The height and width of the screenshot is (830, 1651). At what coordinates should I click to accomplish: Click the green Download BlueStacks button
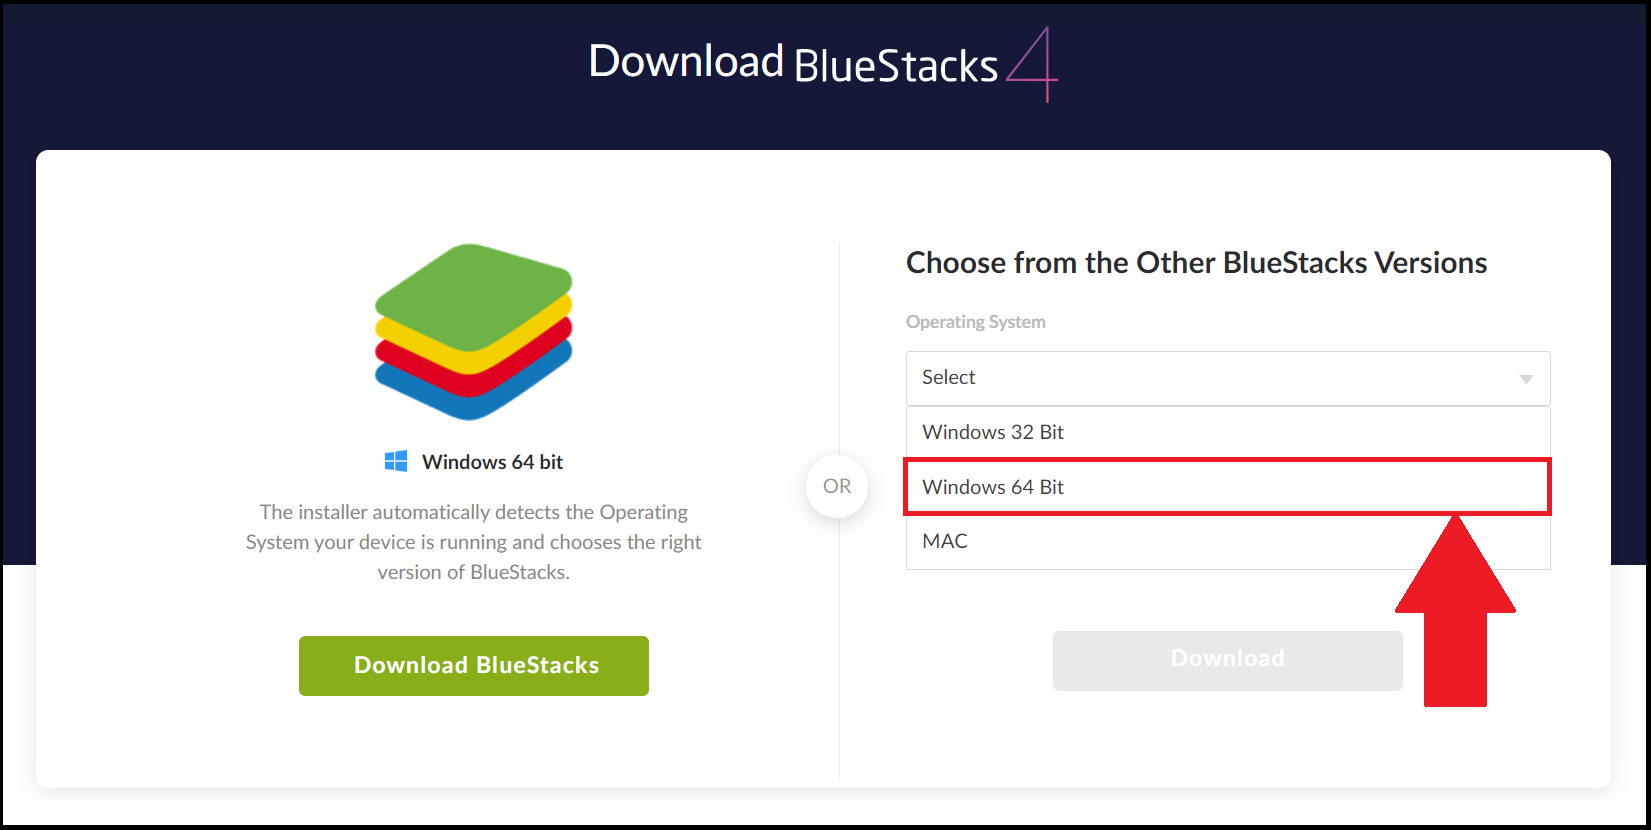point(474,666)
